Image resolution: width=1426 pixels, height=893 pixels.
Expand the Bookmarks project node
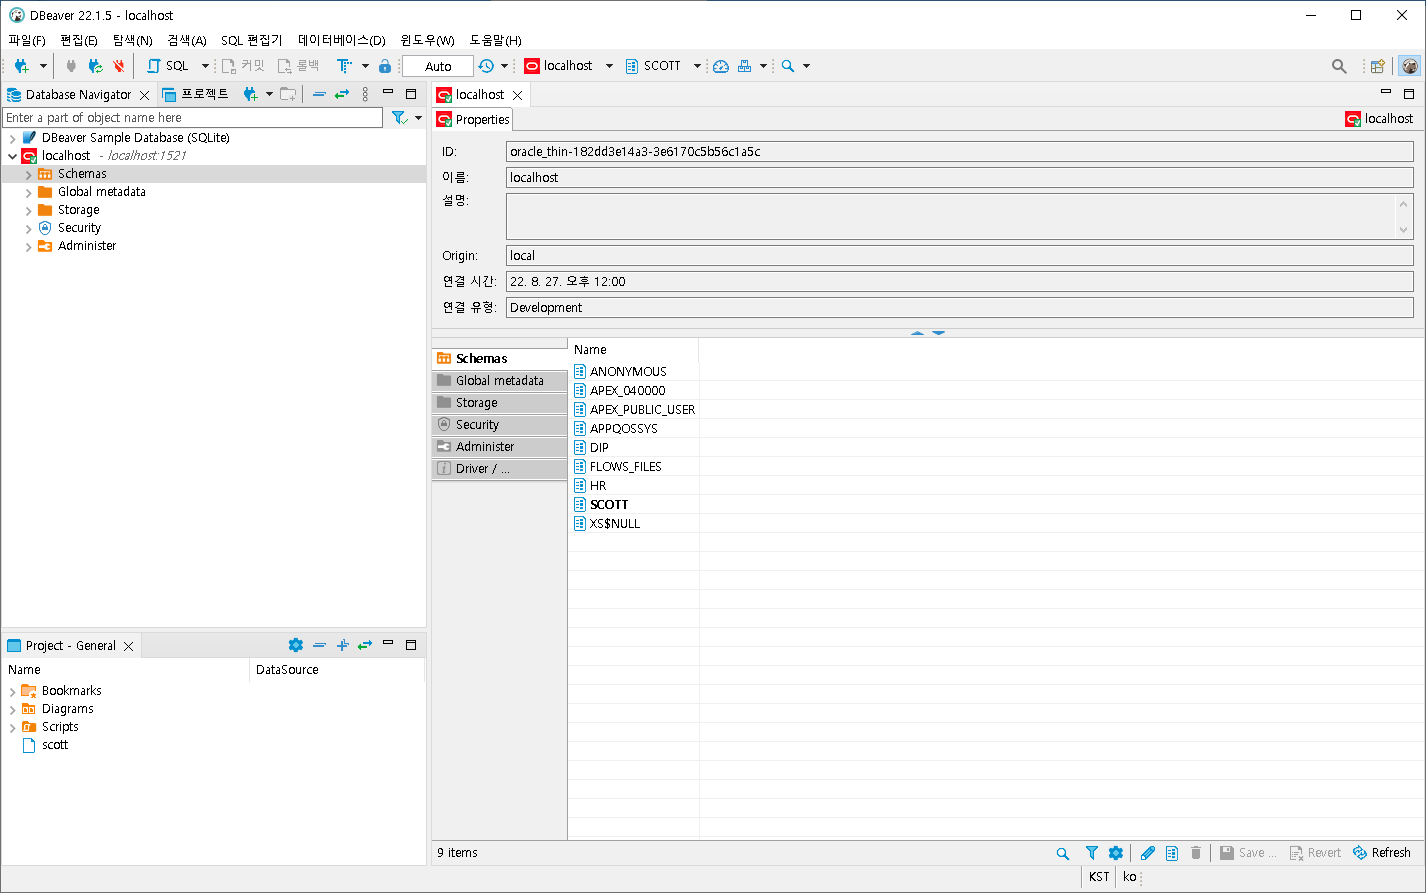[13, 691]
